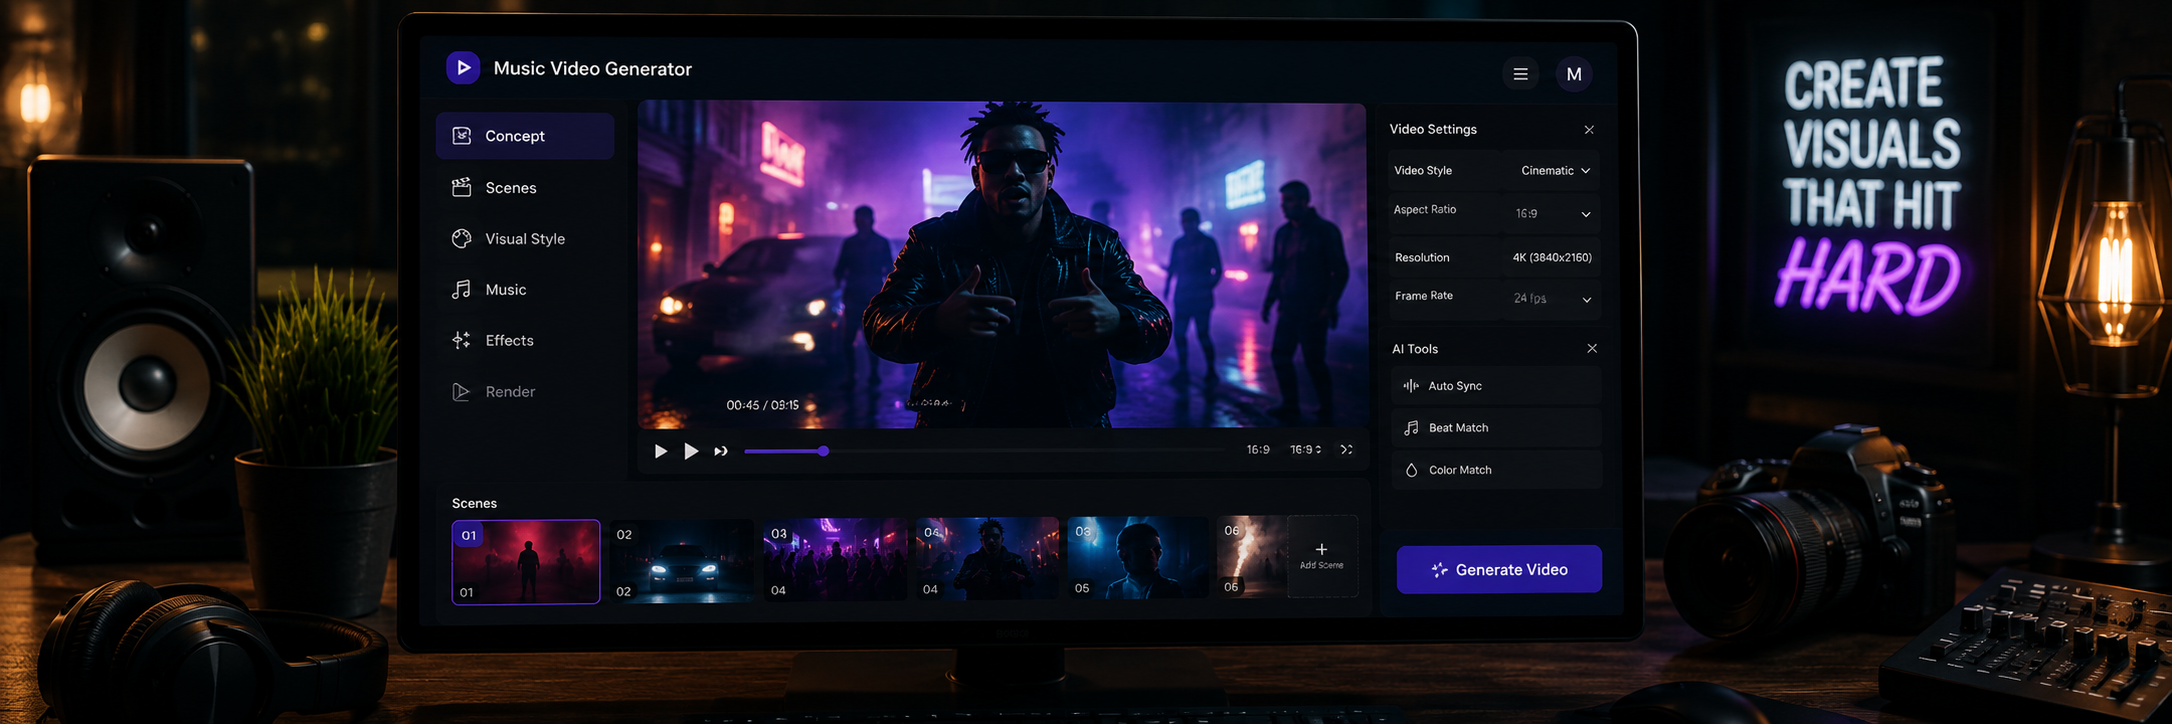2172x724 pixels.
Task: Click the Visual Style palette icon
Action: [462, 239]
